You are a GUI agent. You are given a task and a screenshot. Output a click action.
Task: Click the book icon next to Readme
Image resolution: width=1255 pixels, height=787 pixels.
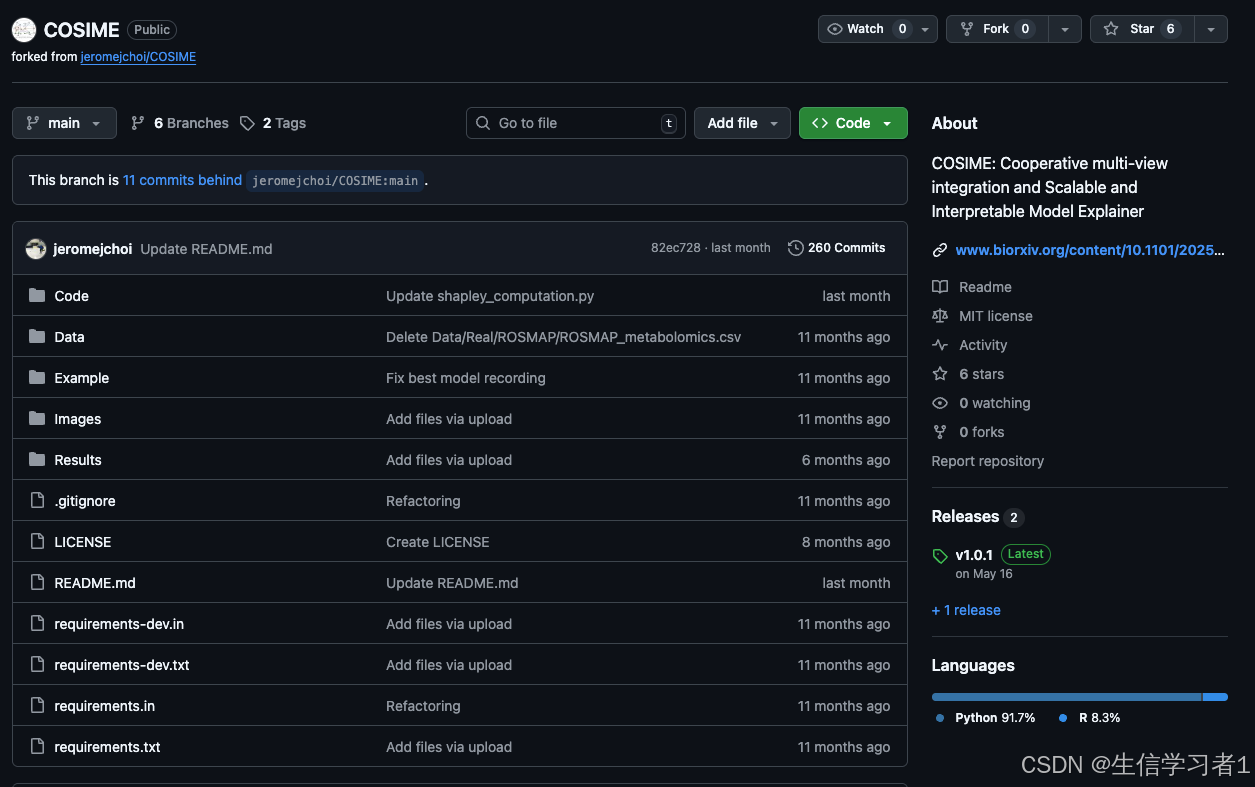(940, 287)
